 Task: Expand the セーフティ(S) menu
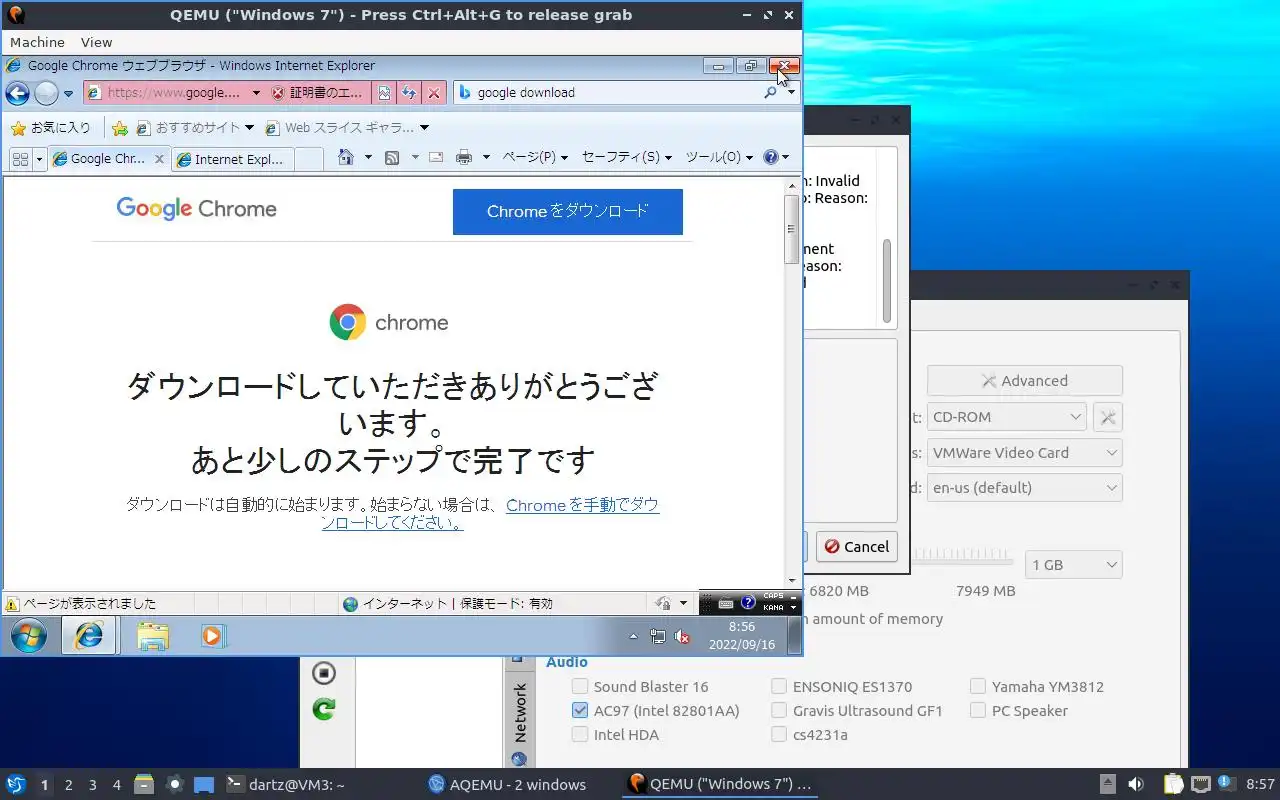click(627, 157)
